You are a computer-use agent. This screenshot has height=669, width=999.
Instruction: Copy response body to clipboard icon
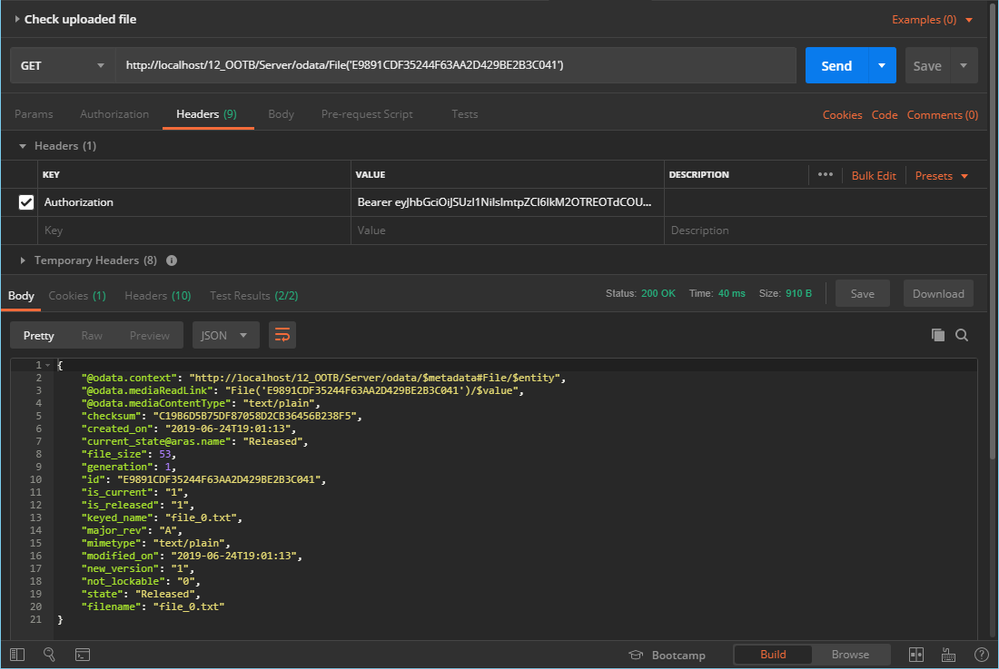tap(937, 335)
